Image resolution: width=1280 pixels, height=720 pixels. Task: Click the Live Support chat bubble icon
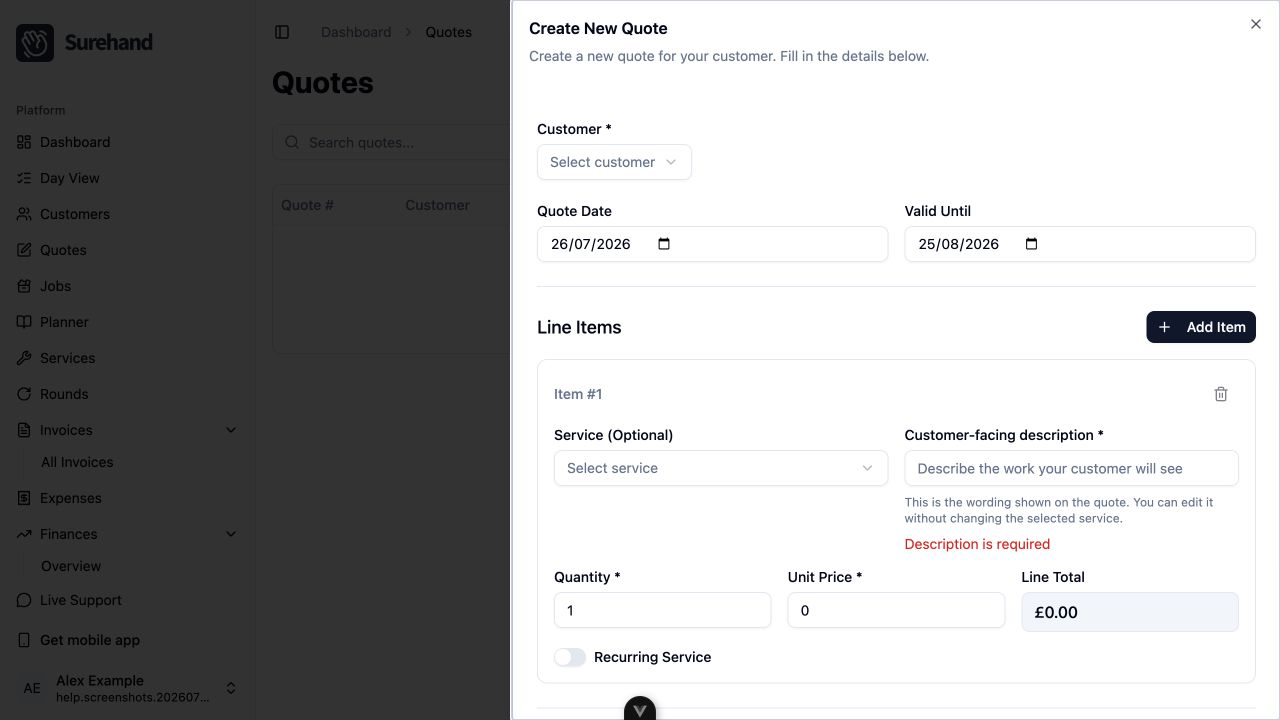[24, 600]
